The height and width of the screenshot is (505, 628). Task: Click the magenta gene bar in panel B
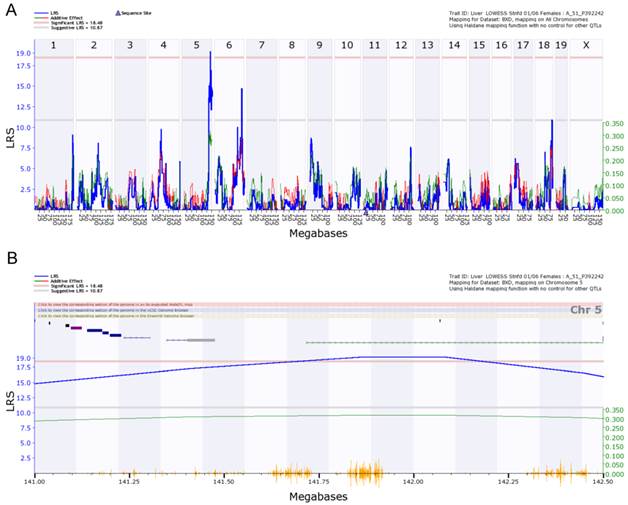pyautogui.click(x=76, y=327)
